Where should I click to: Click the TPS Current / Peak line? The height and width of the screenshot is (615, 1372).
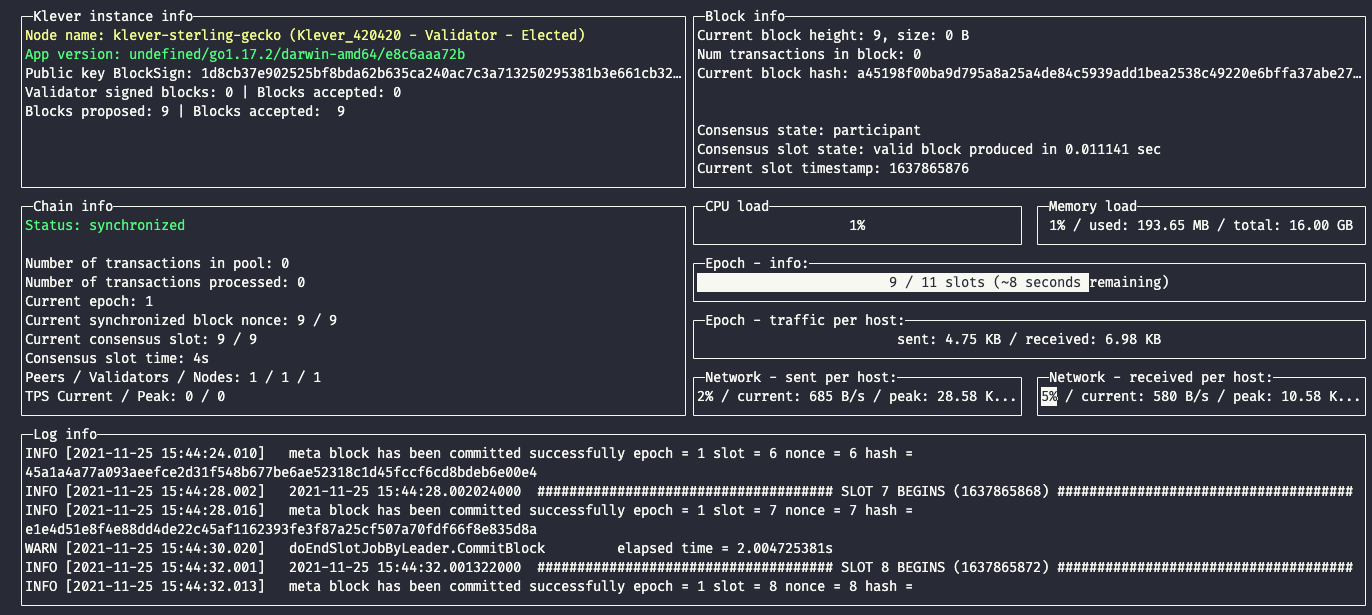(x=124, y=397)
